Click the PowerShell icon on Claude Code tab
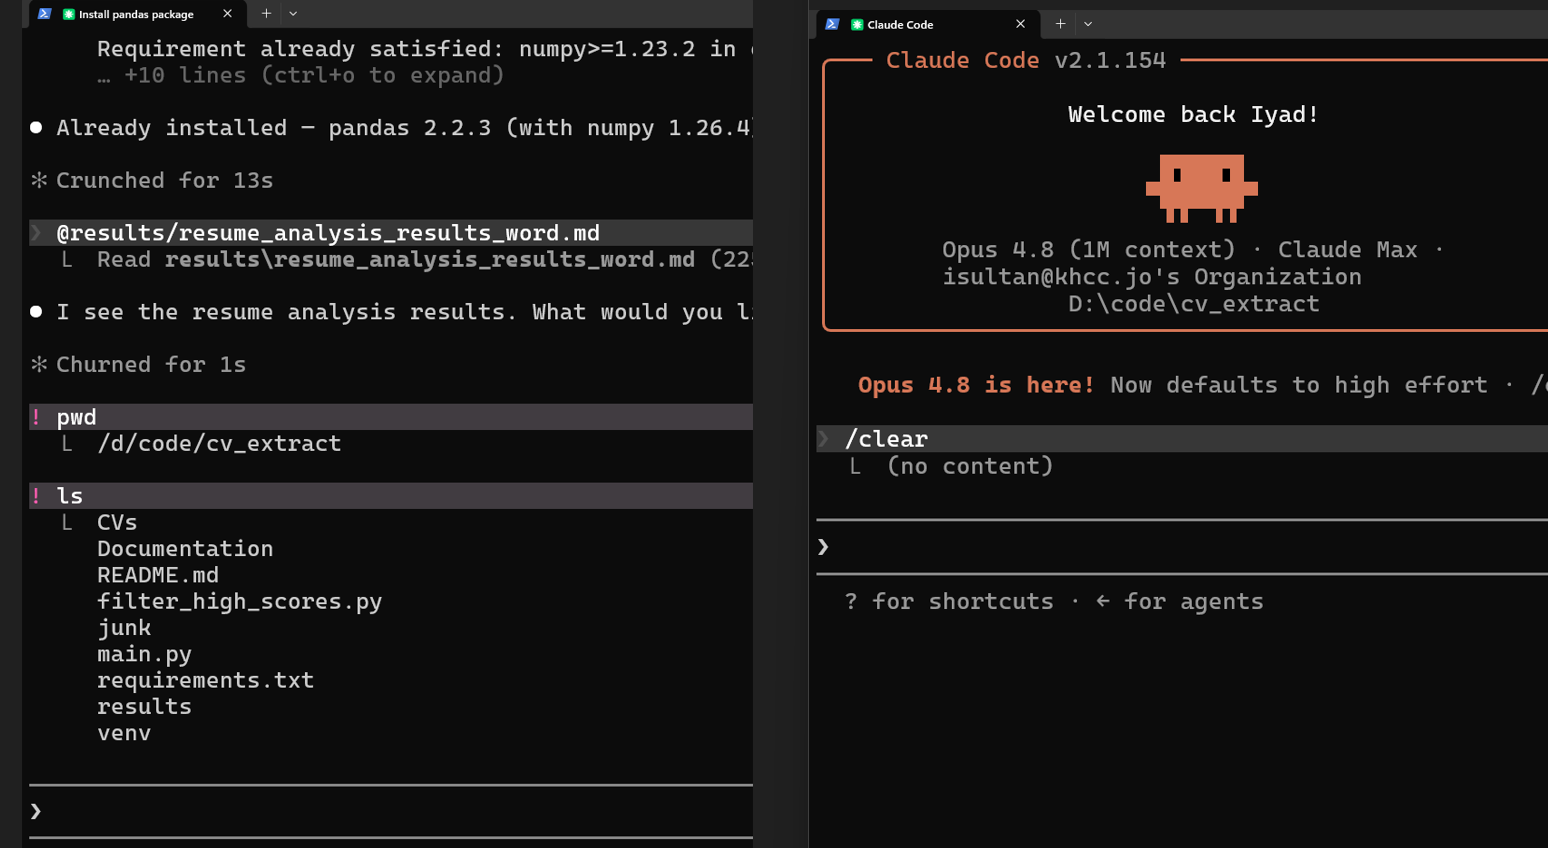This screenshot has height=848, width=1548. click(x=832, y=24)
